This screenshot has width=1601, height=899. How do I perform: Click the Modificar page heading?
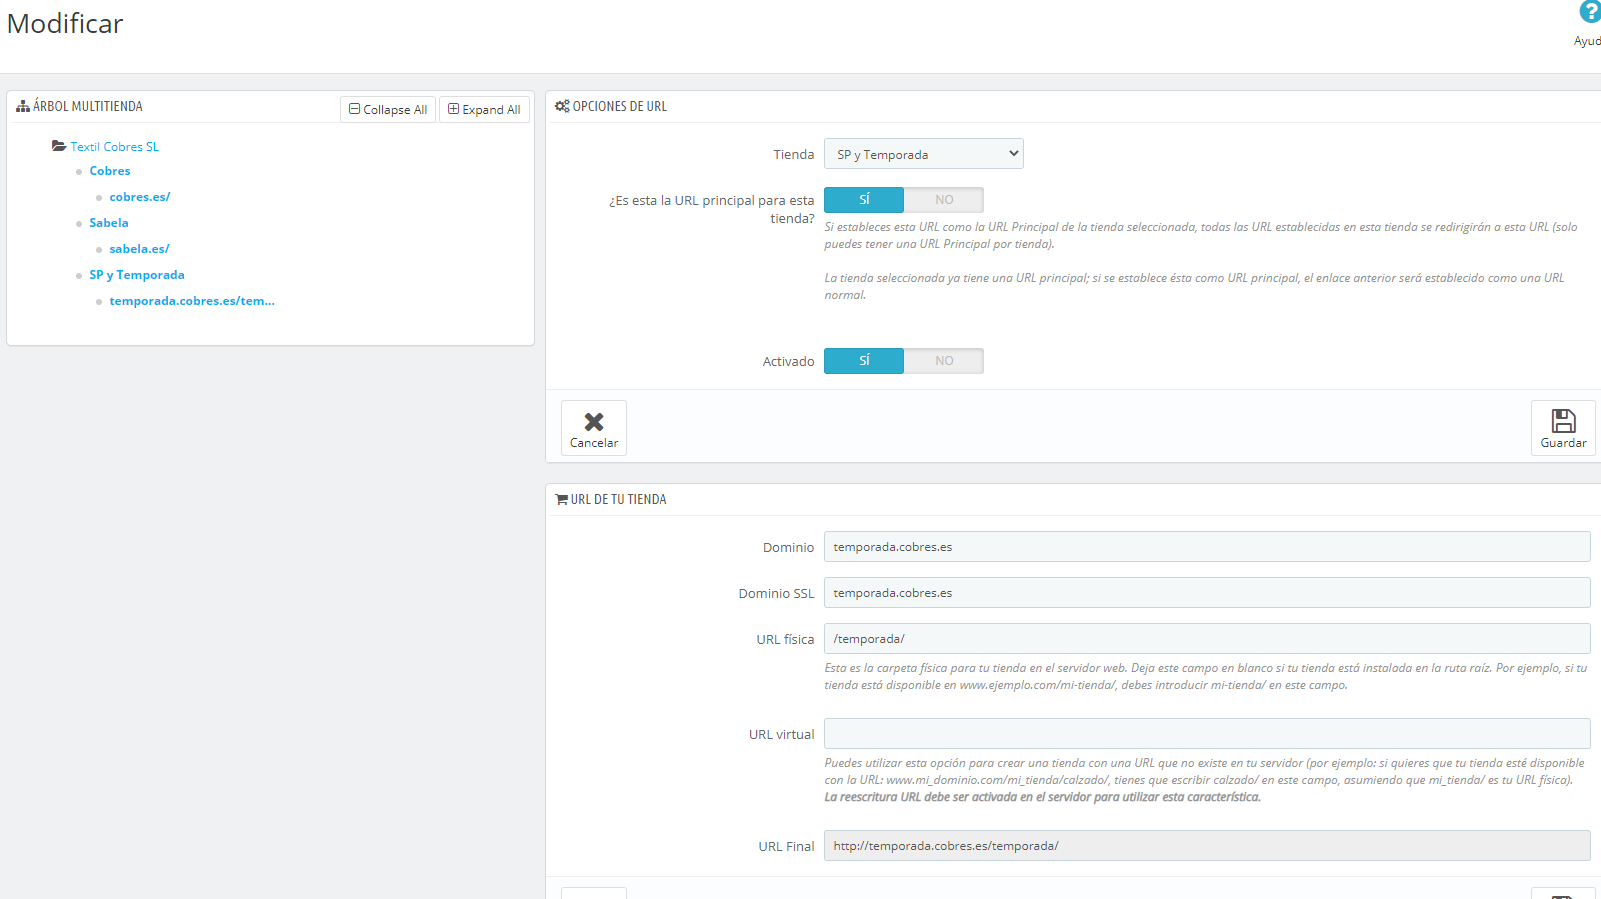click(x=65, y=24)
